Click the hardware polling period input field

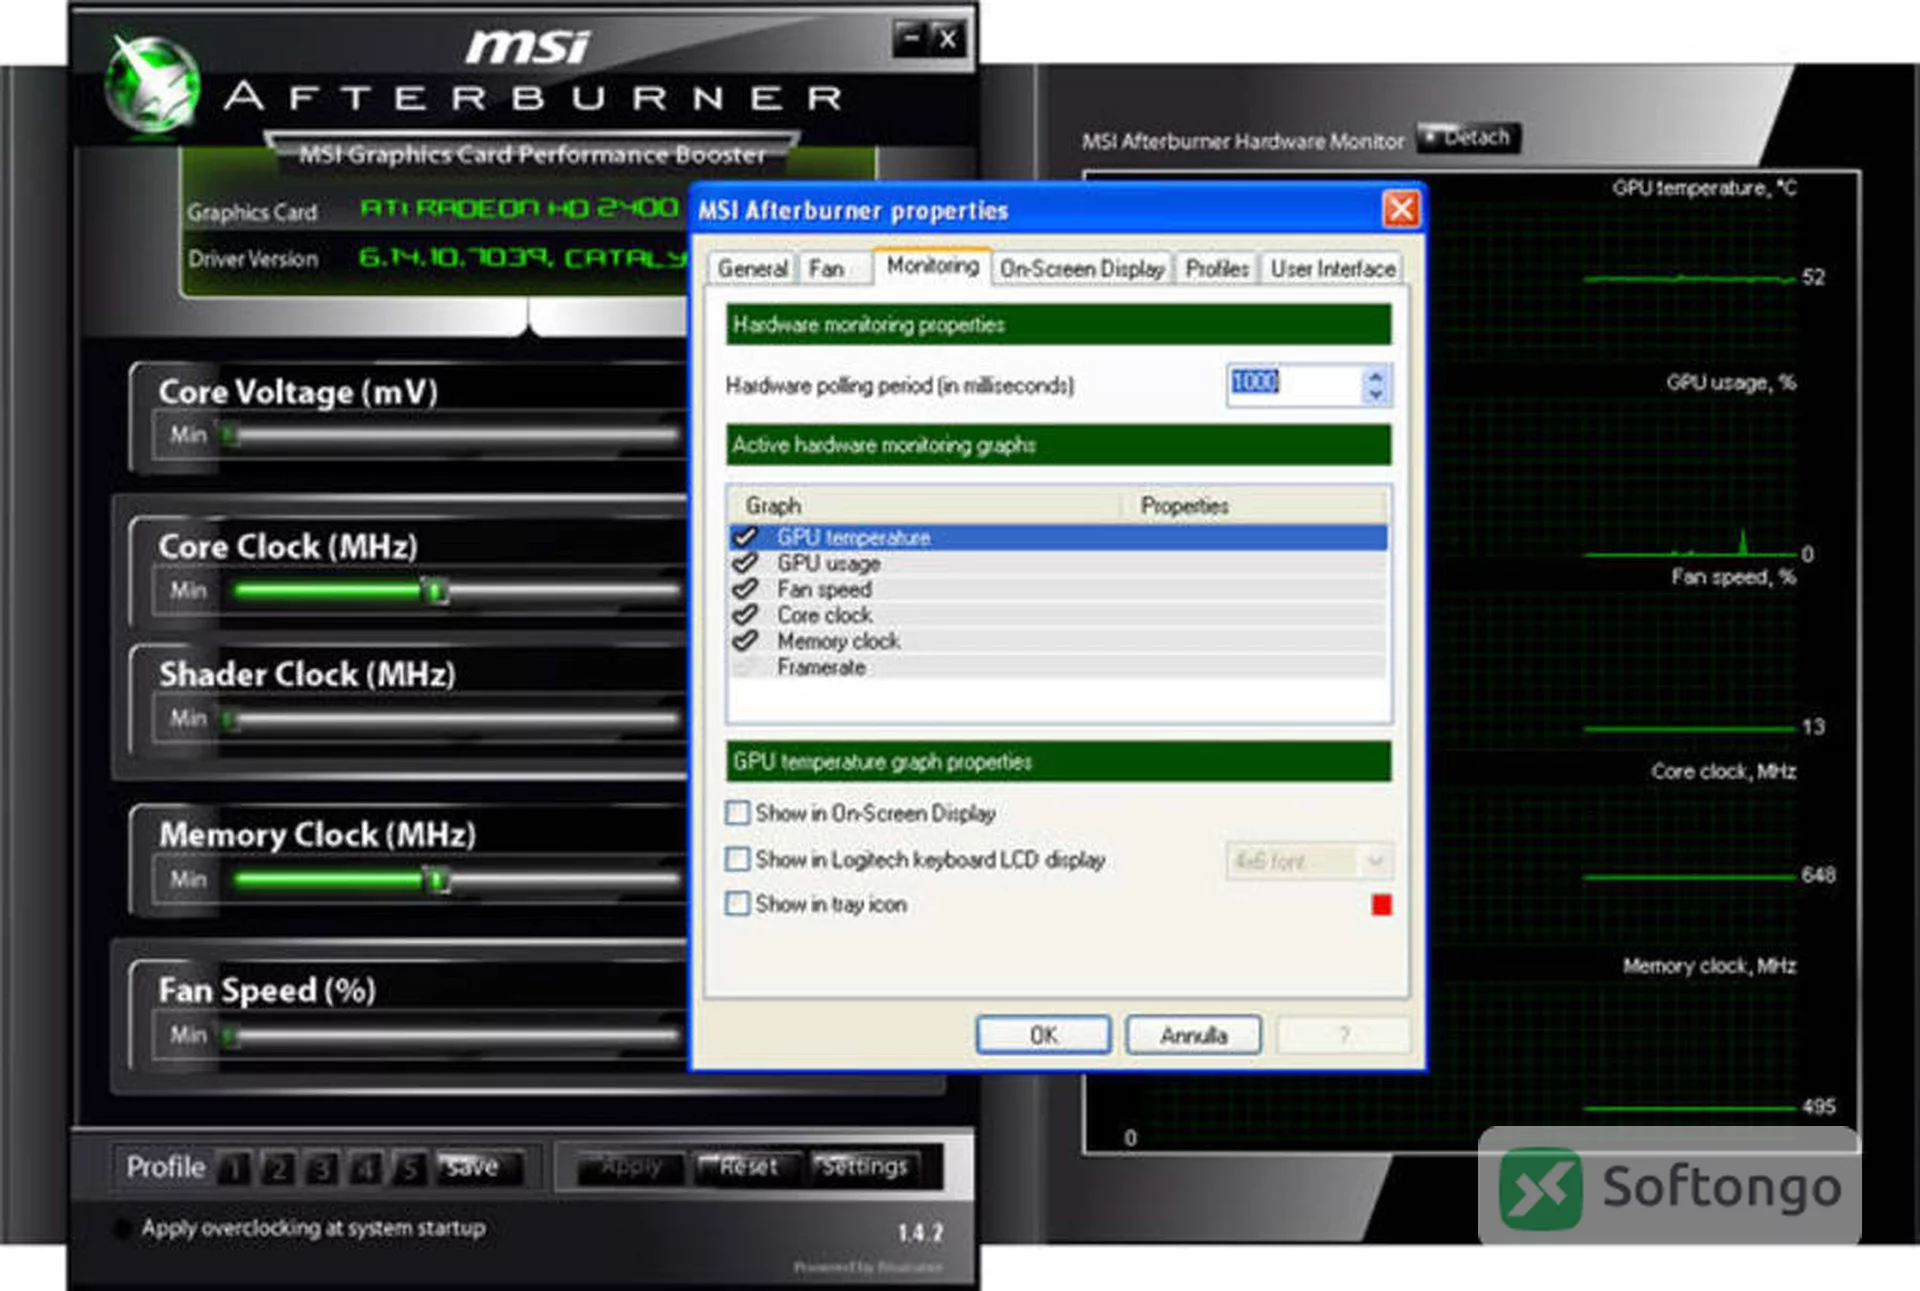1294,385
